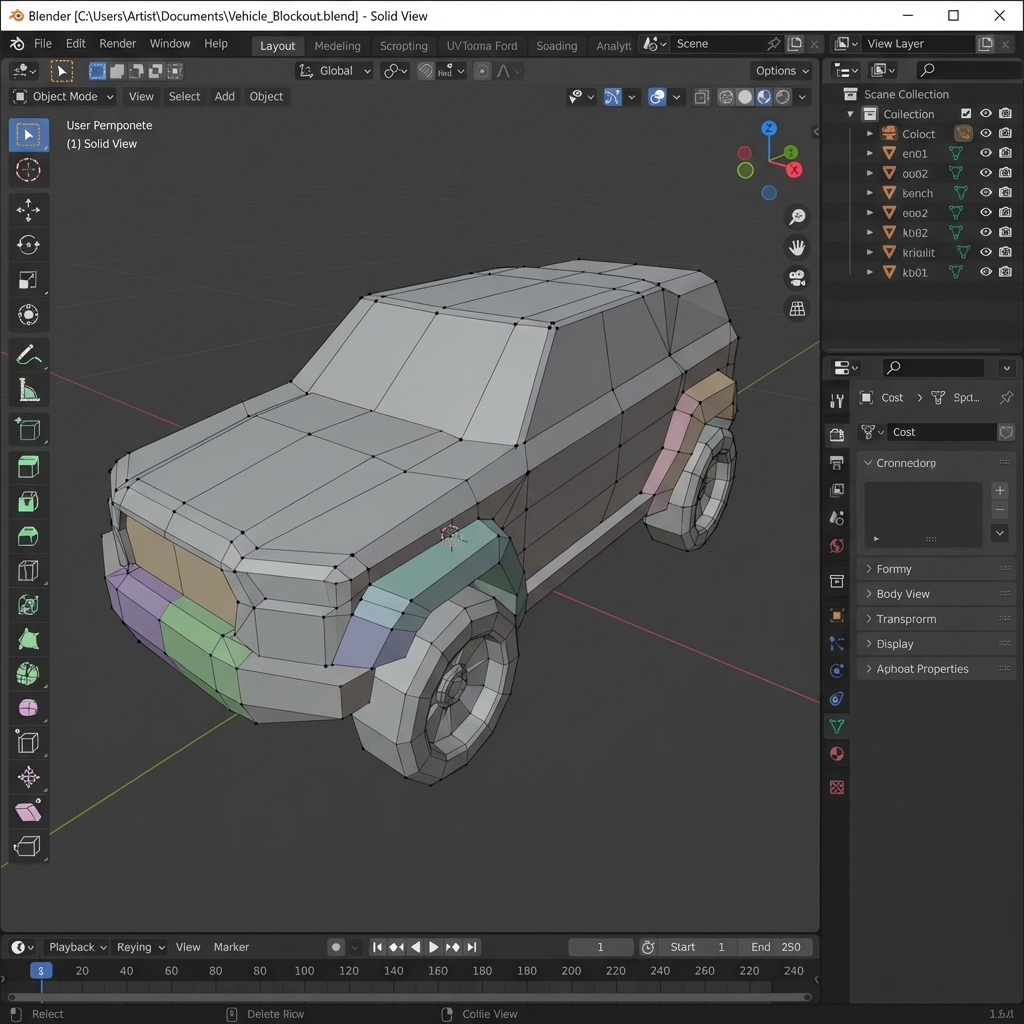Open the Global transform orientation dropdown
1024x1024 pixels.
click(334, 70)
